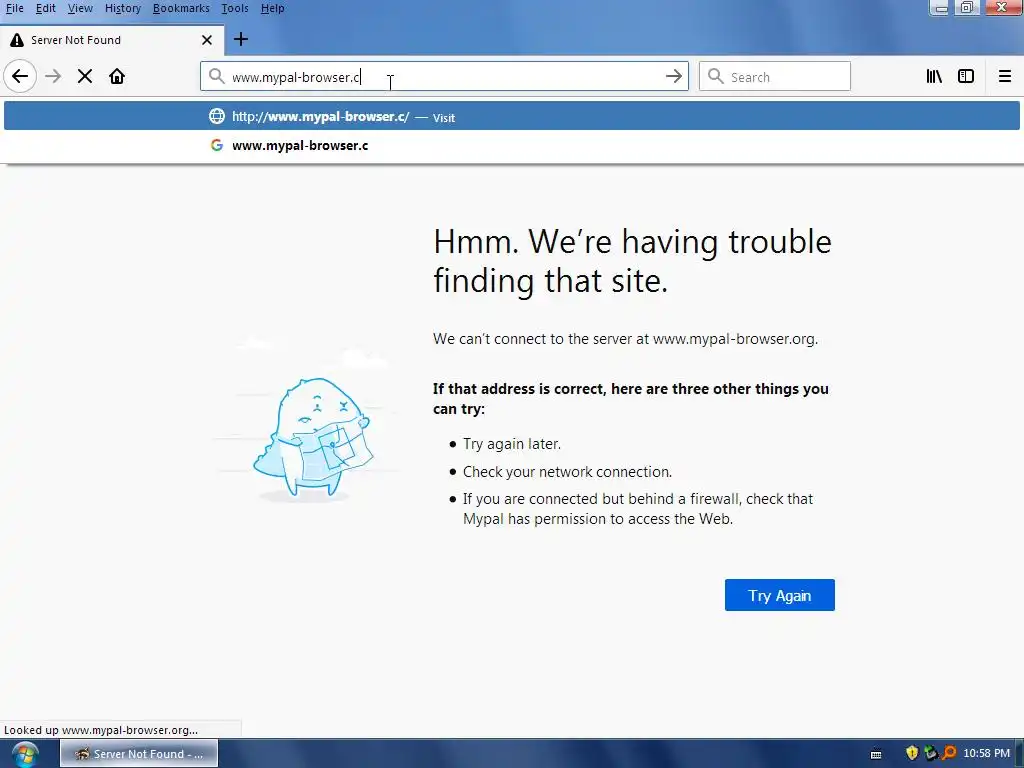
Task: Show the sidebars panel
Action: pyautogui.click(x=966, y=76)
